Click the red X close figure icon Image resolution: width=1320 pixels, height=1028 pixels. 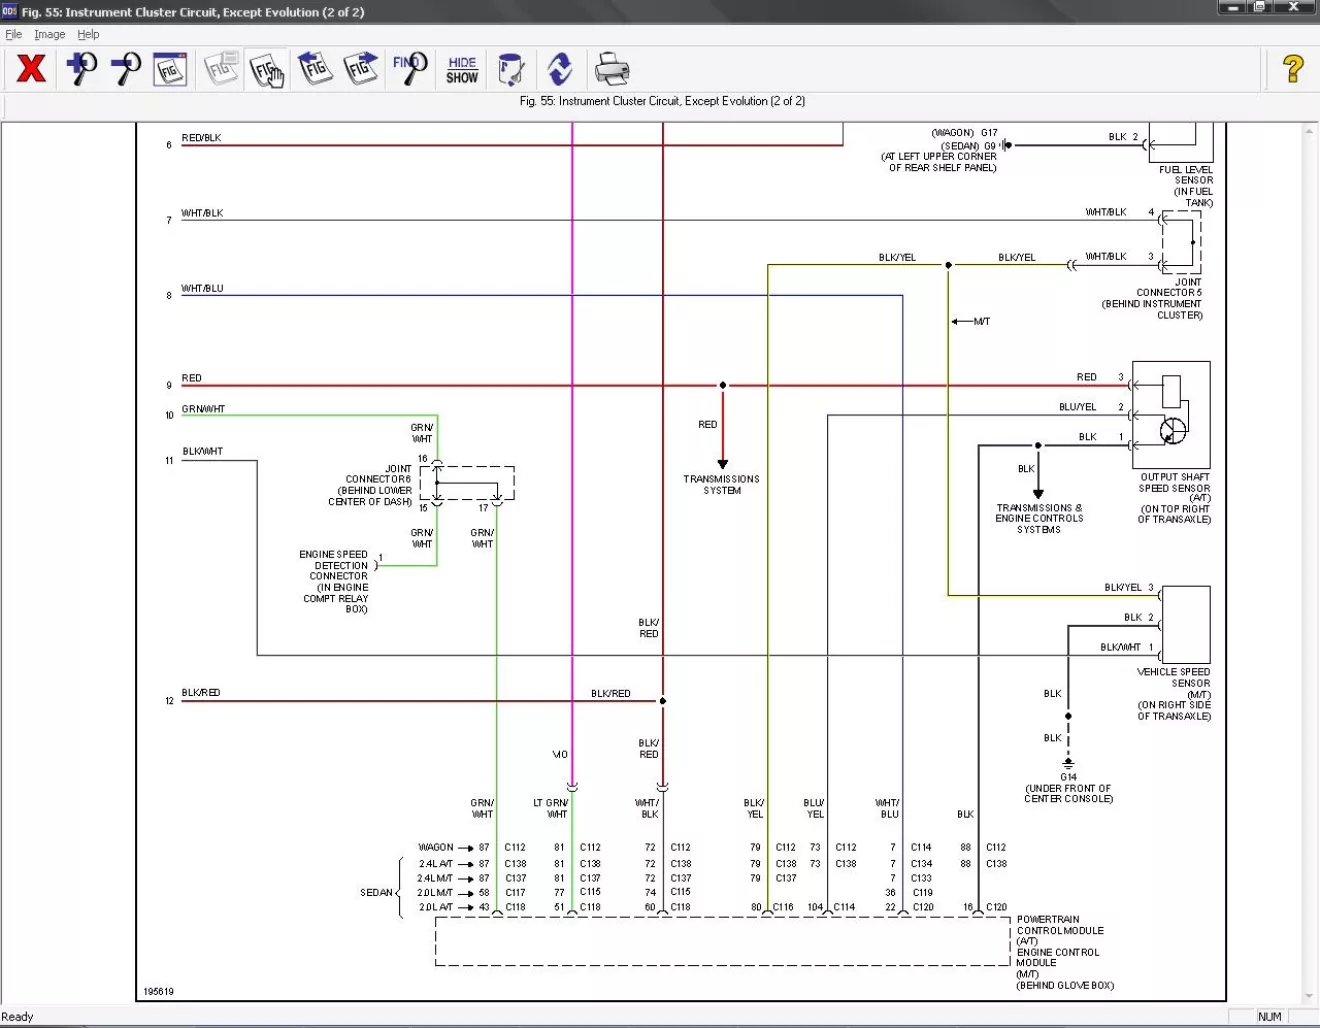coord(31,69)
